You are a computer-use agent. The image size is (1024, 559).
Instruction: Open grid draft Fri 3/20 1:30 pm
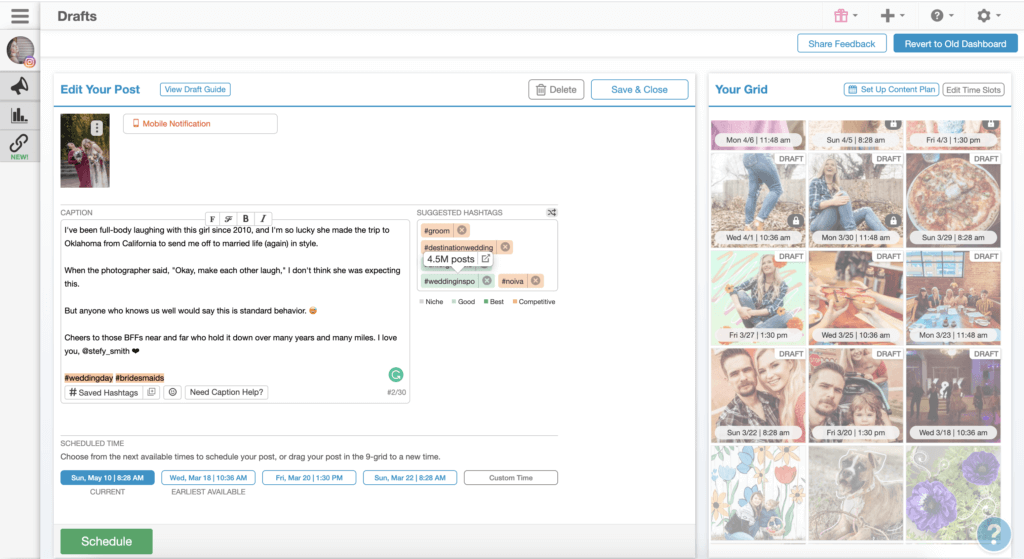coord(856,395)
